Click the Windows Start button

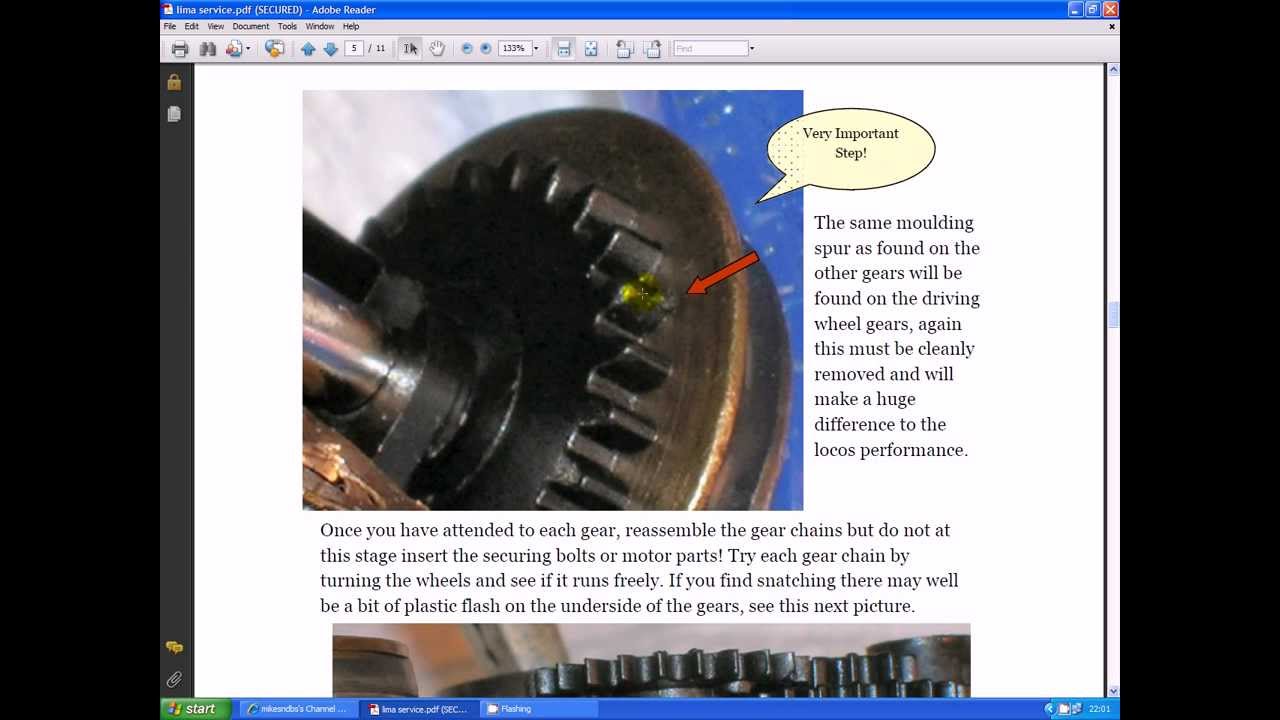pyautogui.click(x=194, y=709)
